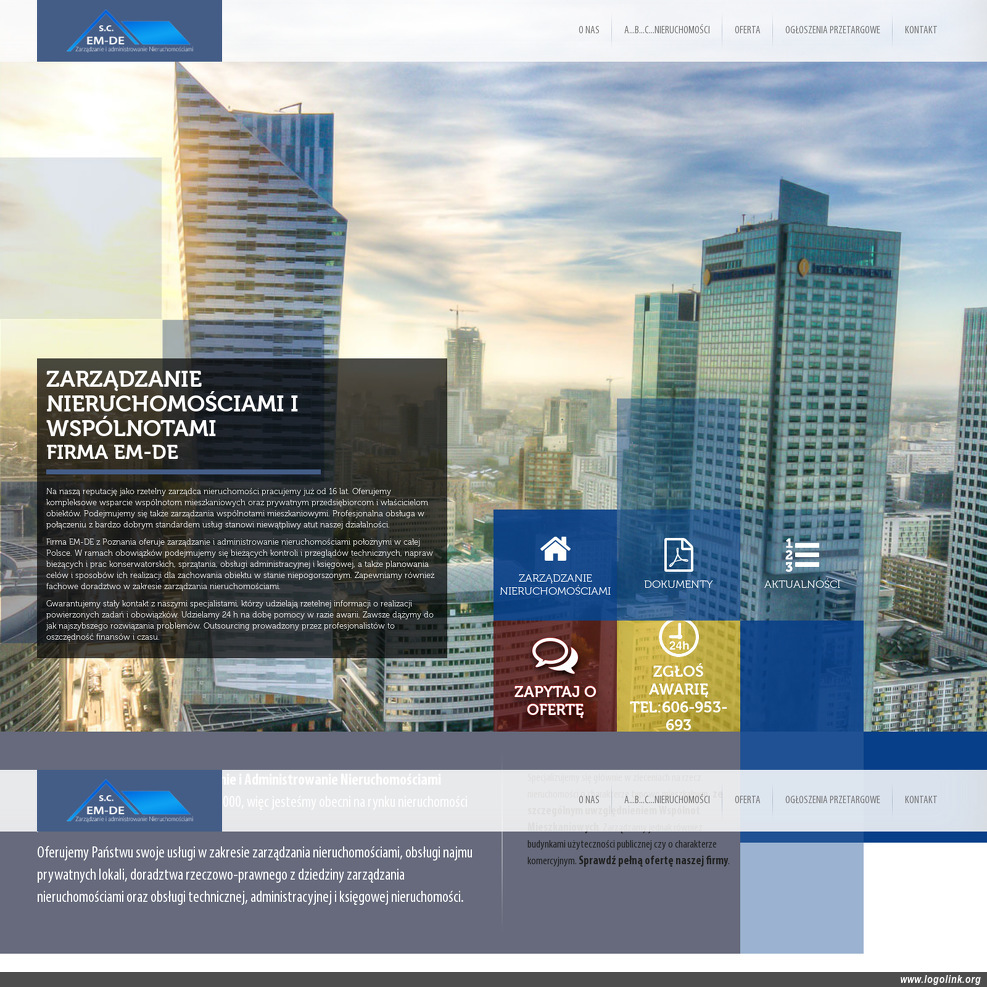Viewport: 987px width, 987px height.
Task: Open the PDF icon on the Dokumenty tile
Action: [678, 555]
